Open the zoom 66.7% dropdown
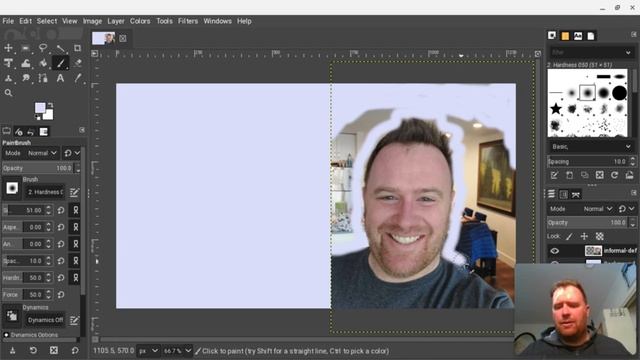 click(177, 351)
